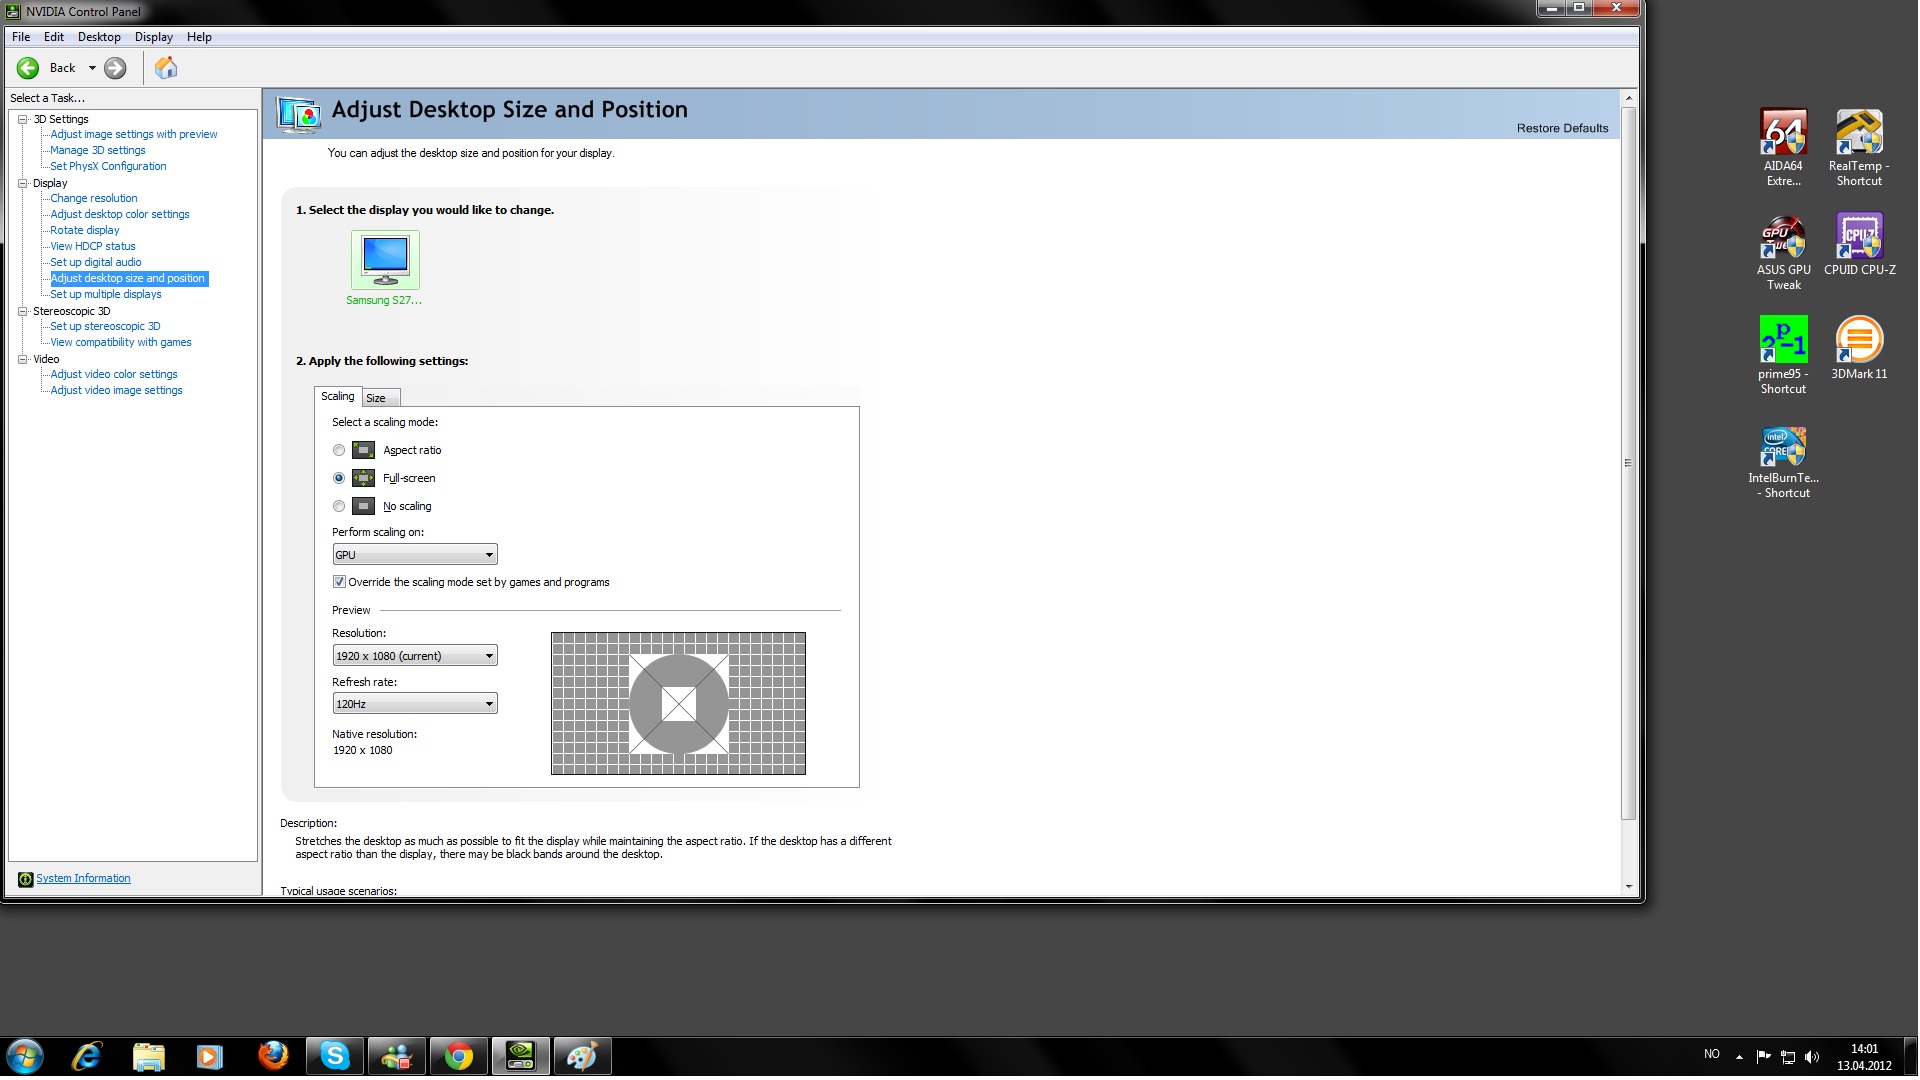Open prime95 desktop shortcut
This screenshot has width=1920, height=1080.
coord(1783,355)
